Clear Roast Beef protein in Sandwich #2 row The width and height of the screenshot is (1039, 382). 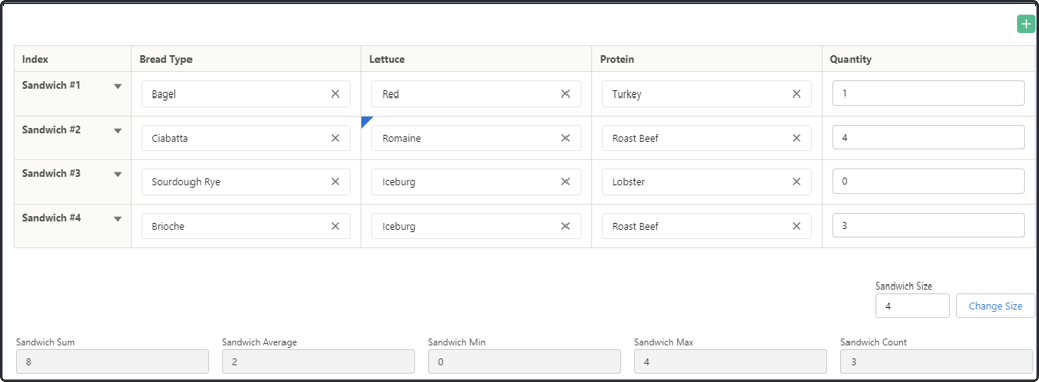click(796, 138)
